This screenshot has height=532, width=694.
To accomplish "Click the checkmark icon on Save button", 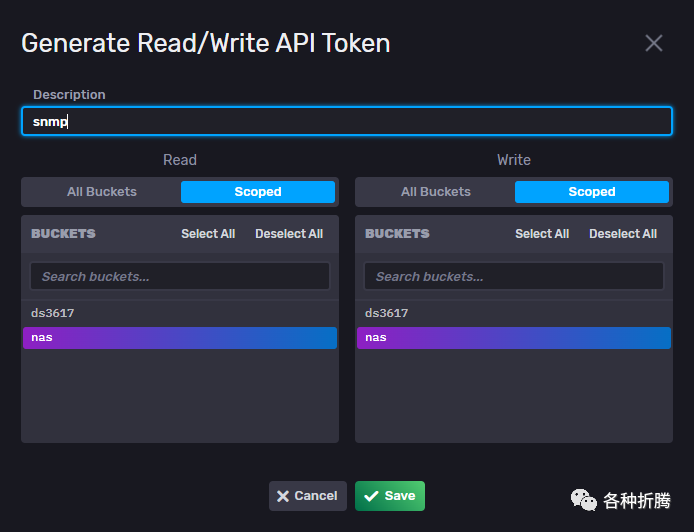I will [371, 496].
